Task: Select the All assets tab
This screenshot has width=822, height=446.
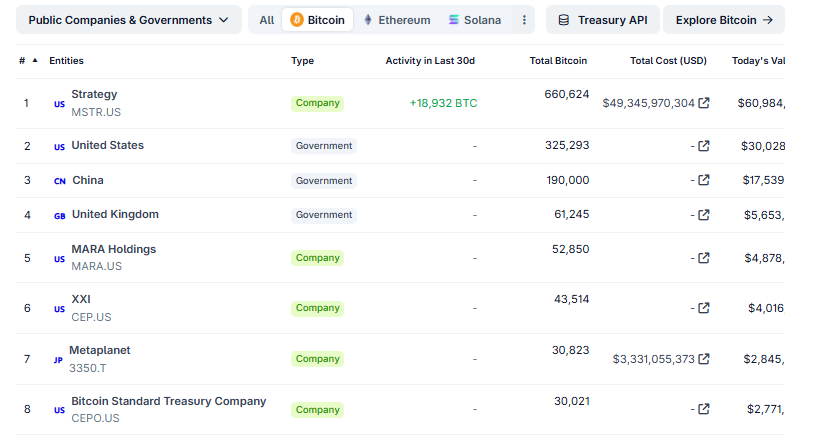Action: (266, 20)
